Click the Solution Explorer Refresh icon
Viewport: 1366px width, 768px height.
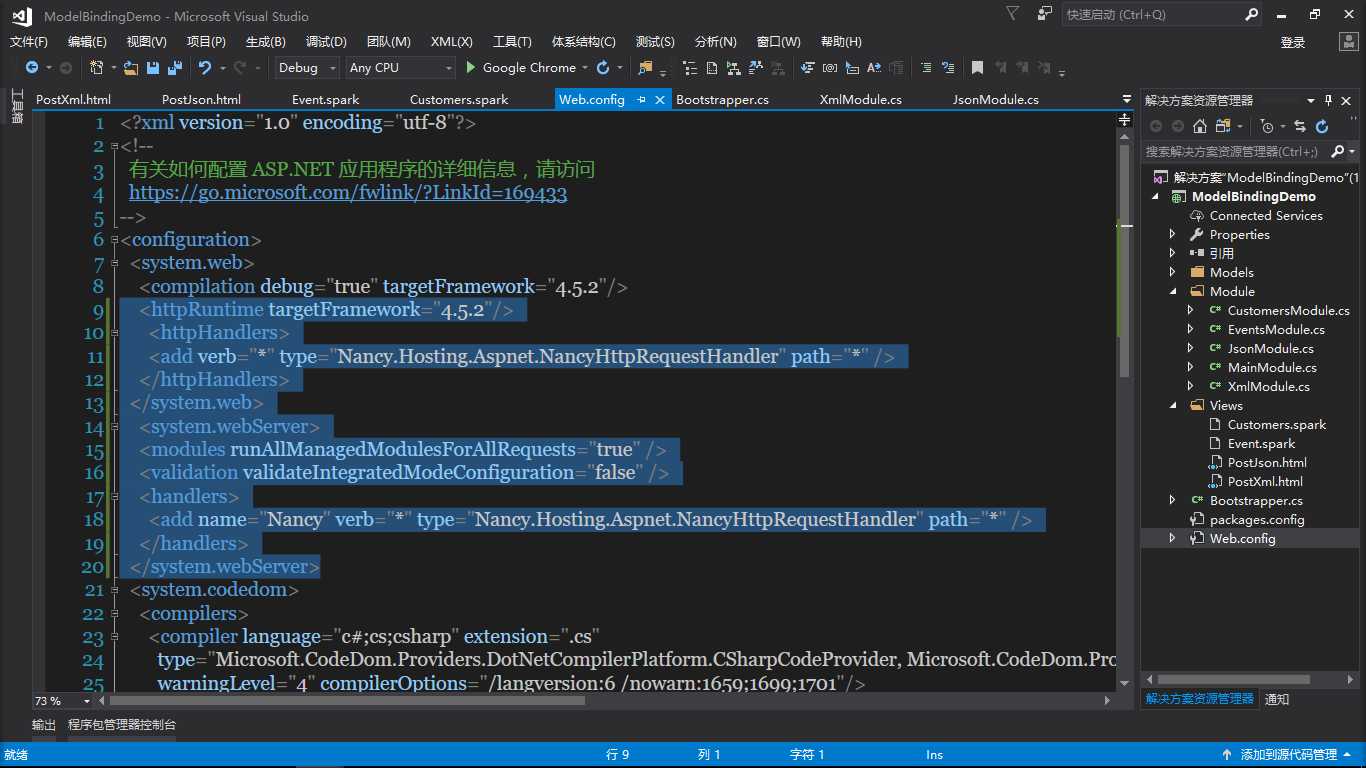click(x=1322, y=126)
